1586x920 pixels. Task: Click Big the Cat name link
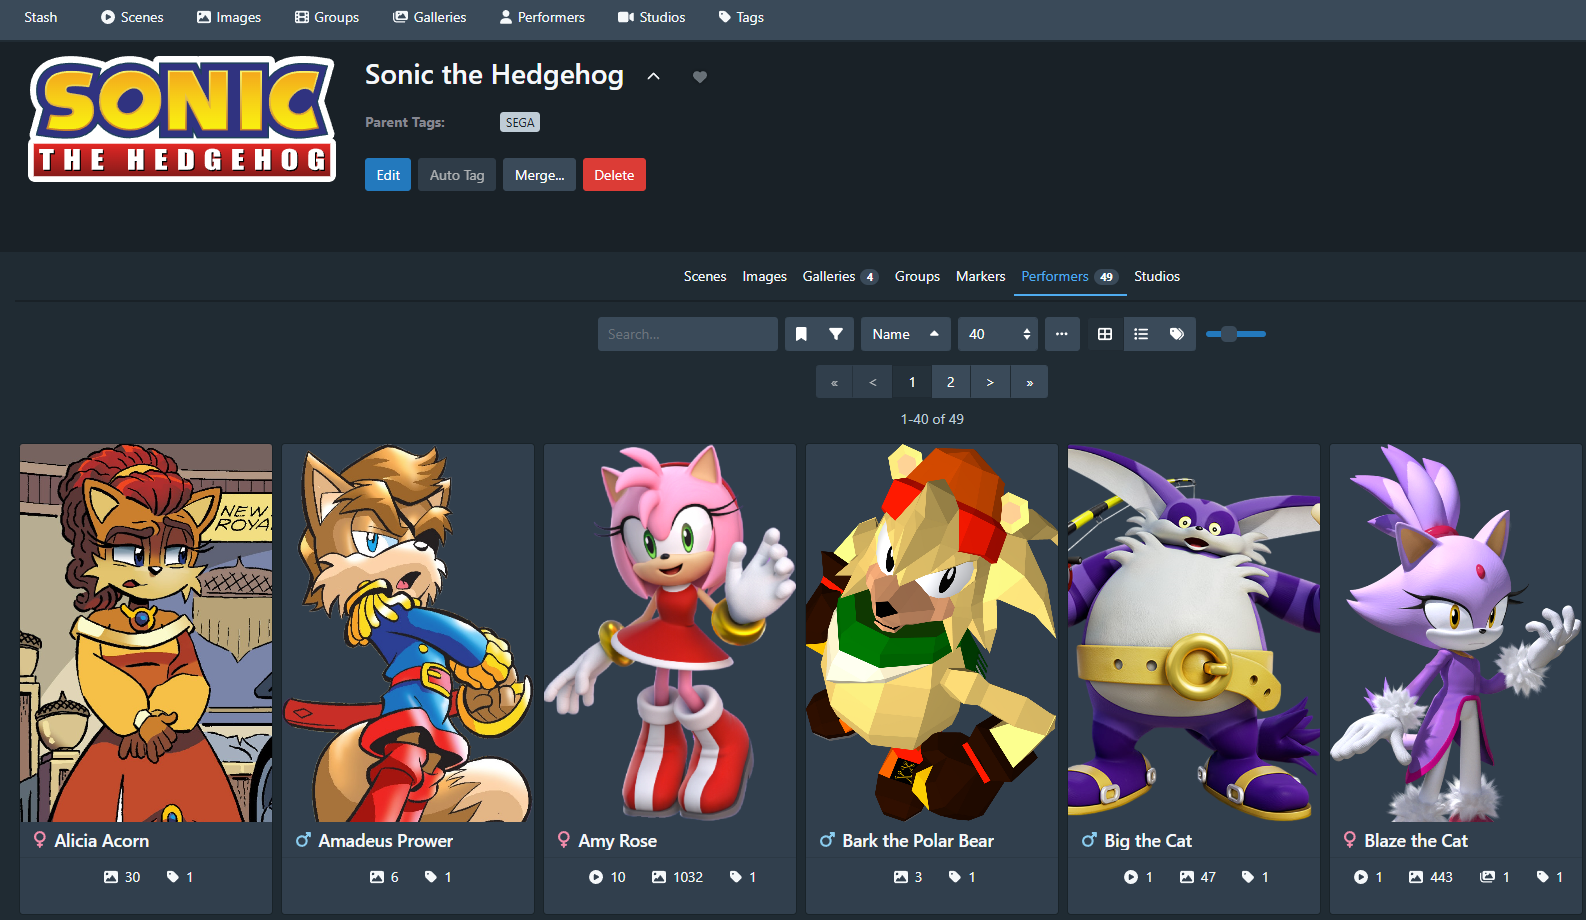coord(1148,841)
